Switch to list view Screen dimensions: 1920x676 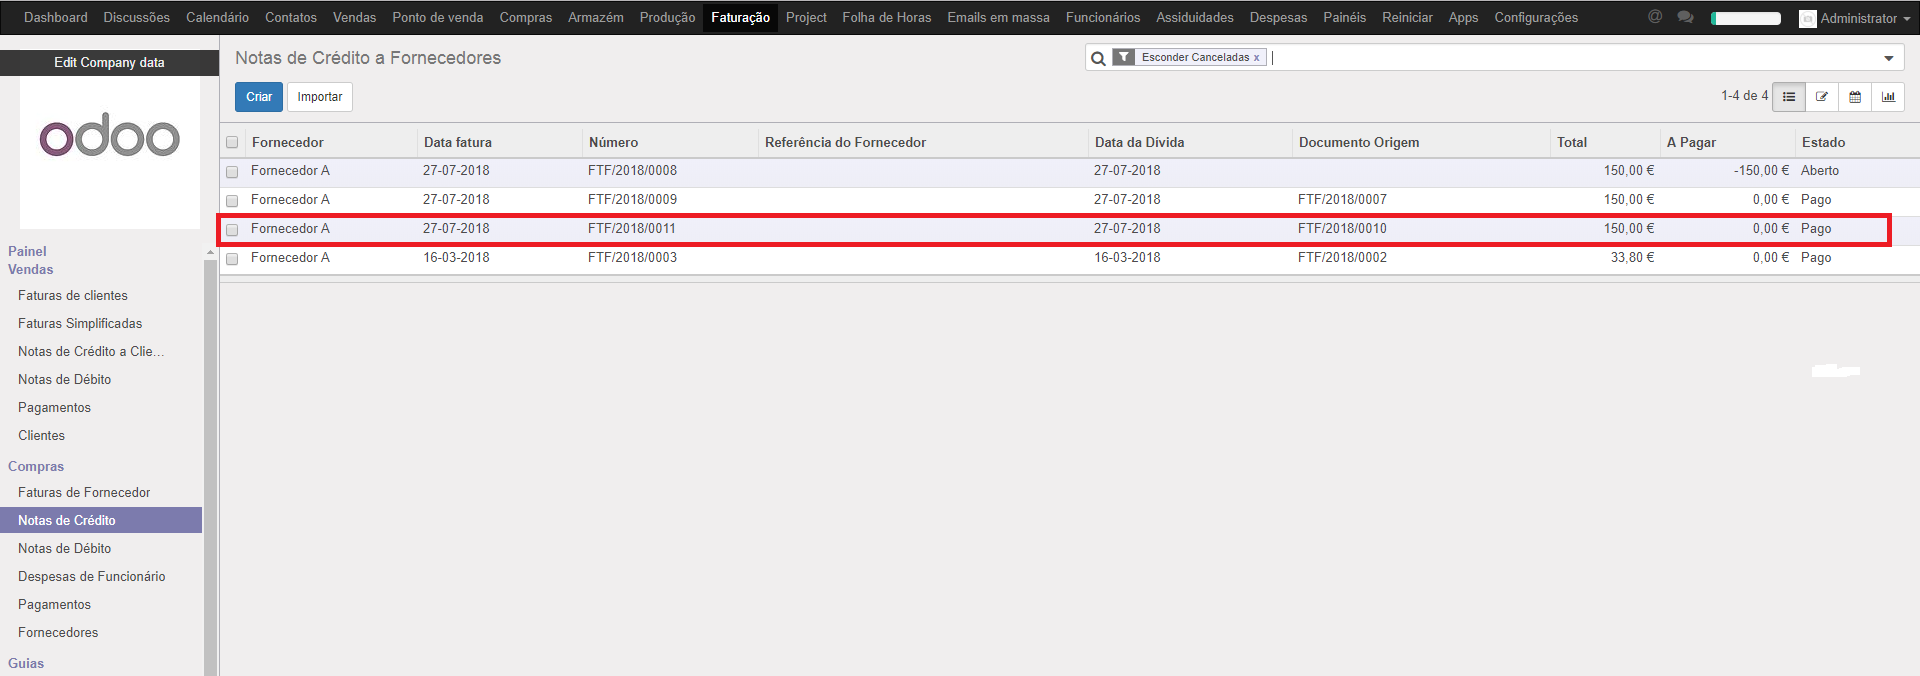(x=1789, y=97)
